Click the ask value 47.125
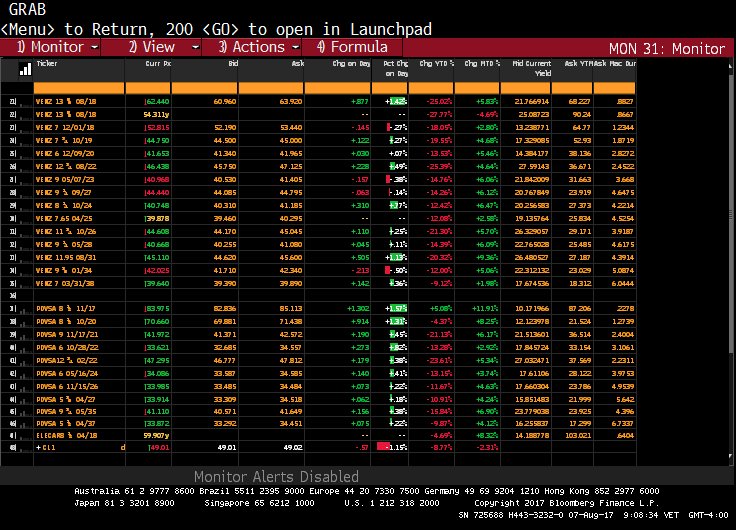Screen dimensions: 736x530 pyautogui.click(x=291, y=167)
